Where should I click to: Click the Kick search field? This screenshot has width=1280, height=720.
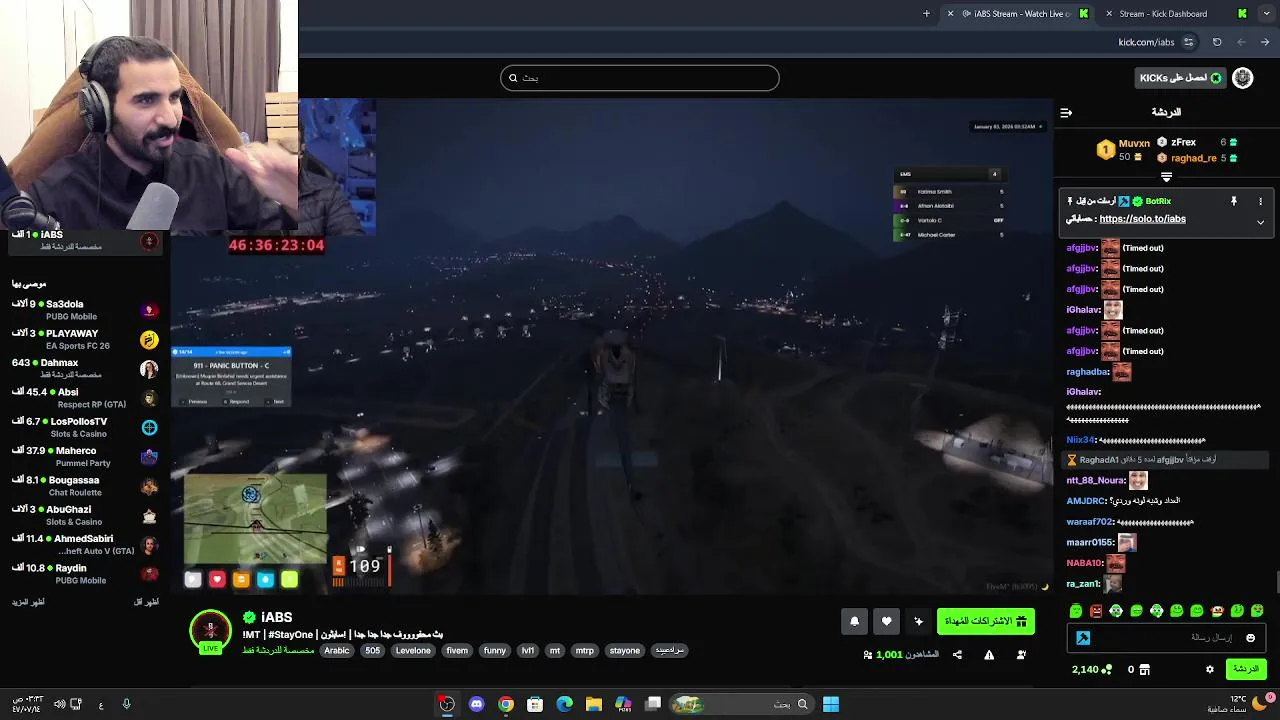640,78
